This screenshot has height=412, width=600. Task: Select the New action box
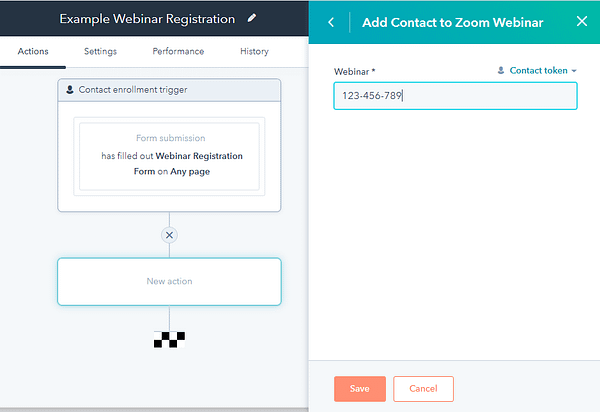tap(170, 282)
